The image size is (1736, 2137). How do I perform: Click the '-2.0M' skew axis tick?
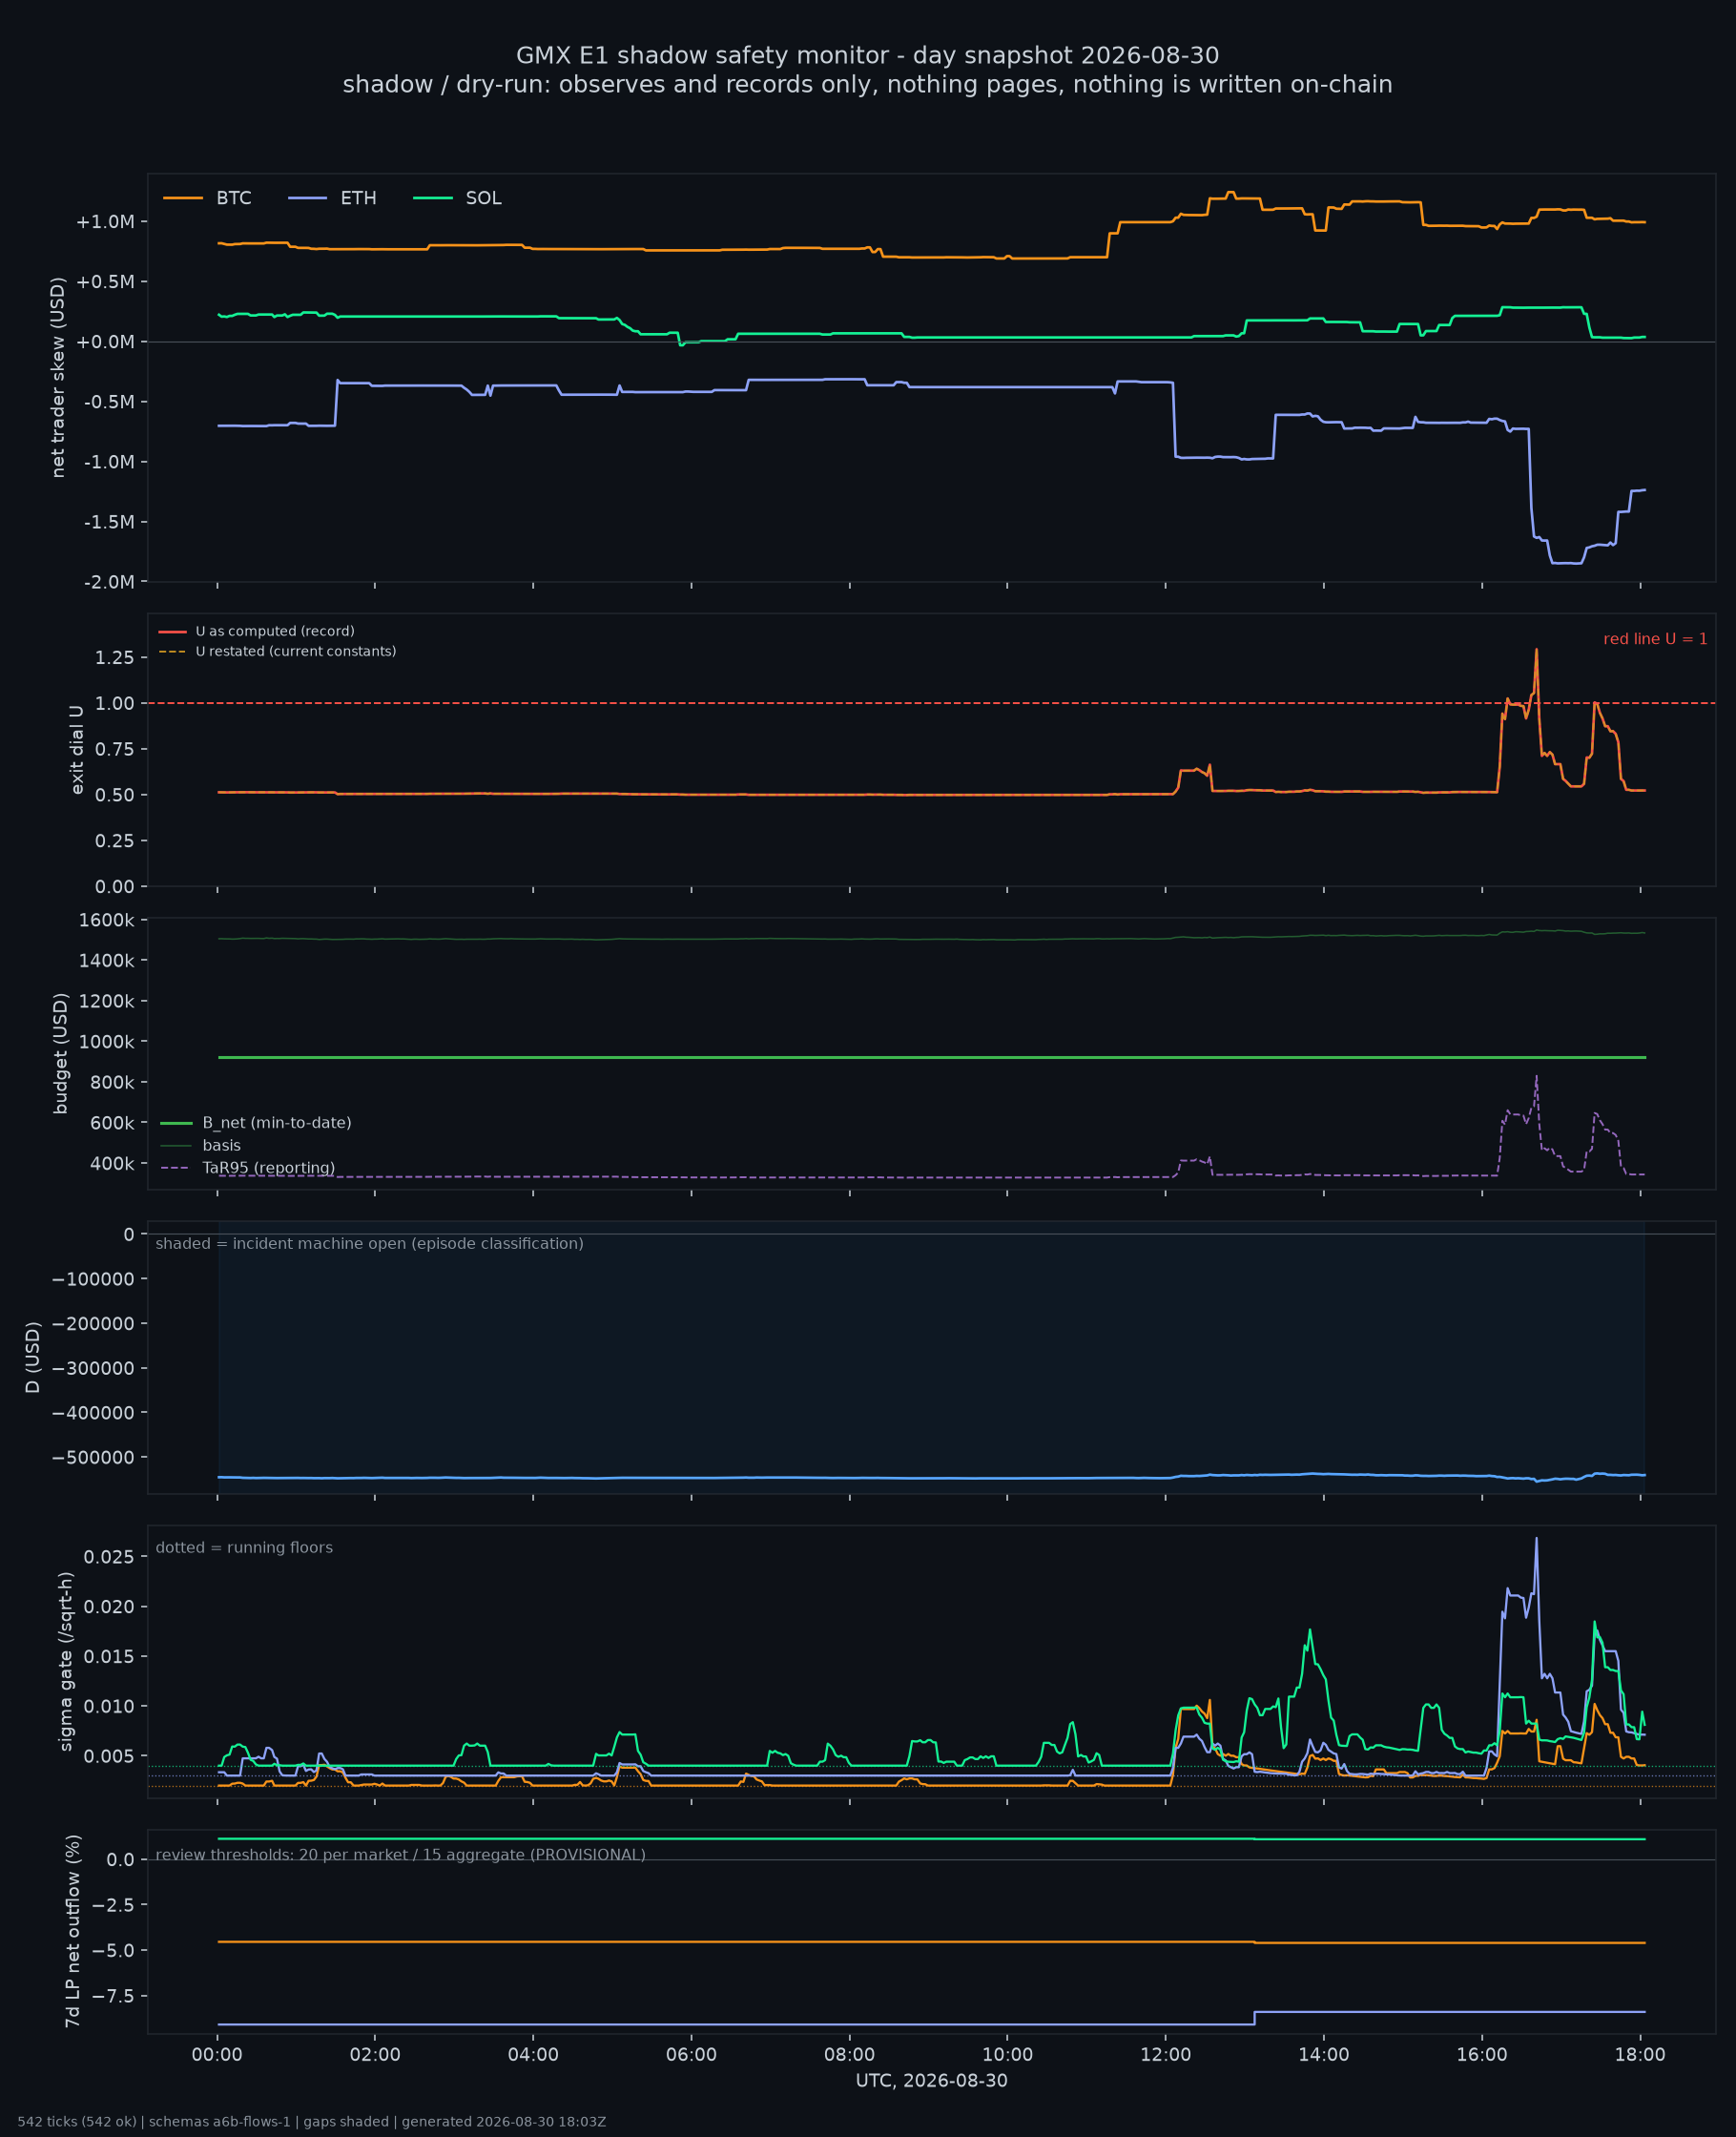coord(109,582)
